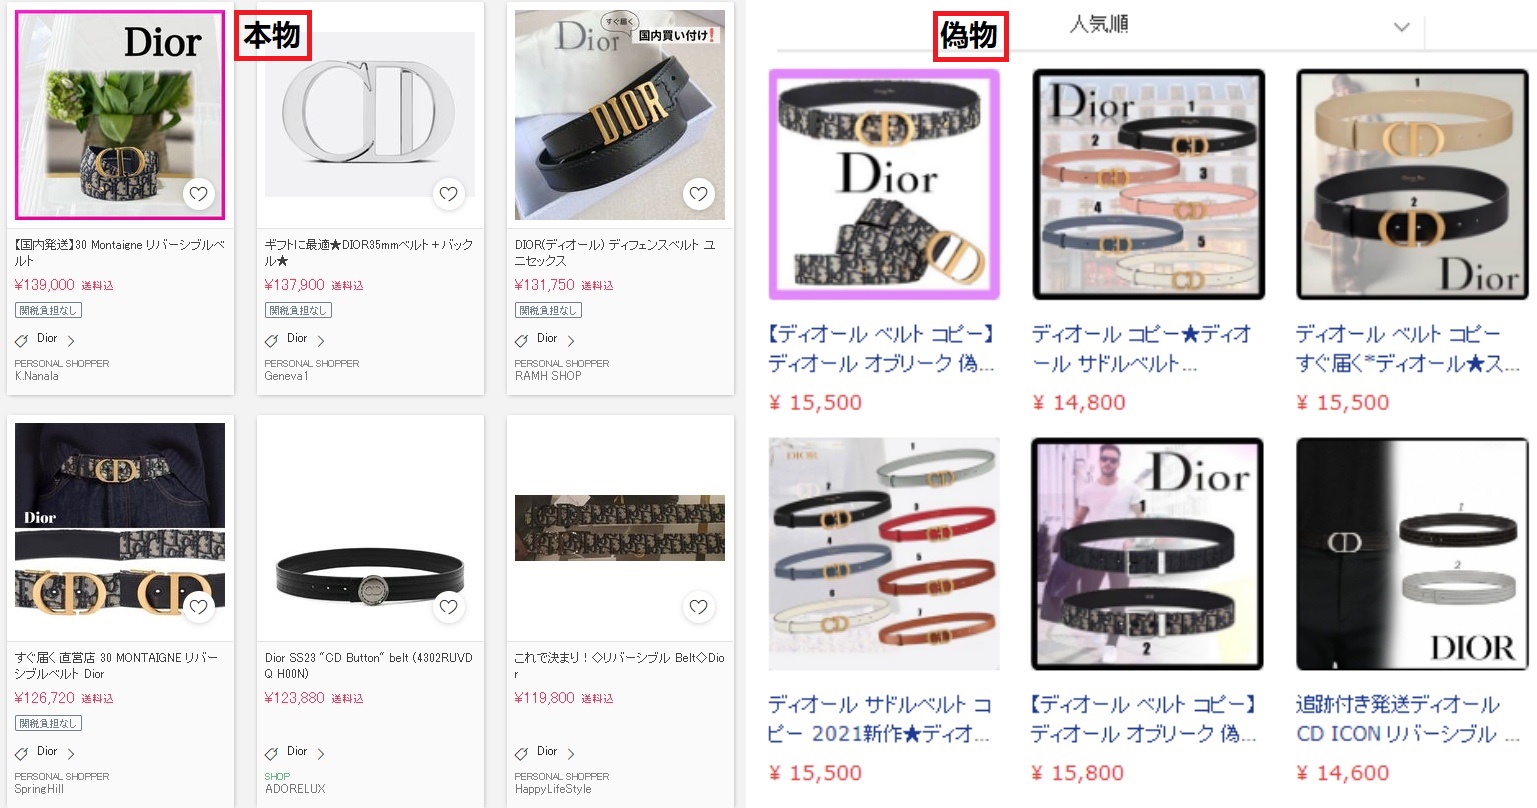The width and height of the screenshot is (1537, 808).
Task: Expand Dior chevron under SpringHill listing
Action: [x=71, y=753]
